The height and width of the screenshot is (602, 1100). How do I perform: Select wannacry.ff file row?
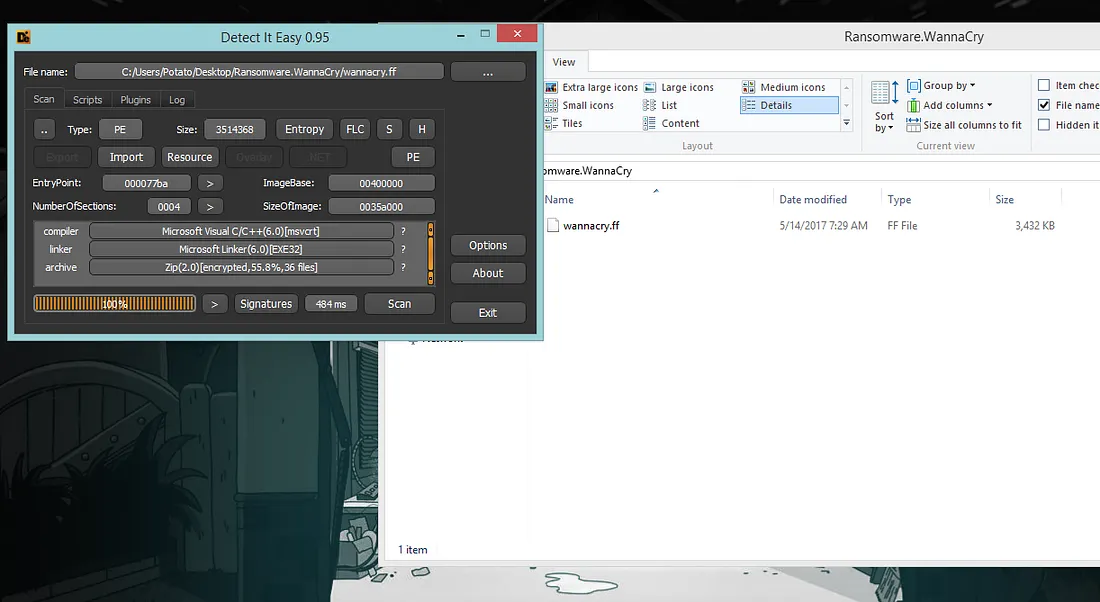[800, 225]
